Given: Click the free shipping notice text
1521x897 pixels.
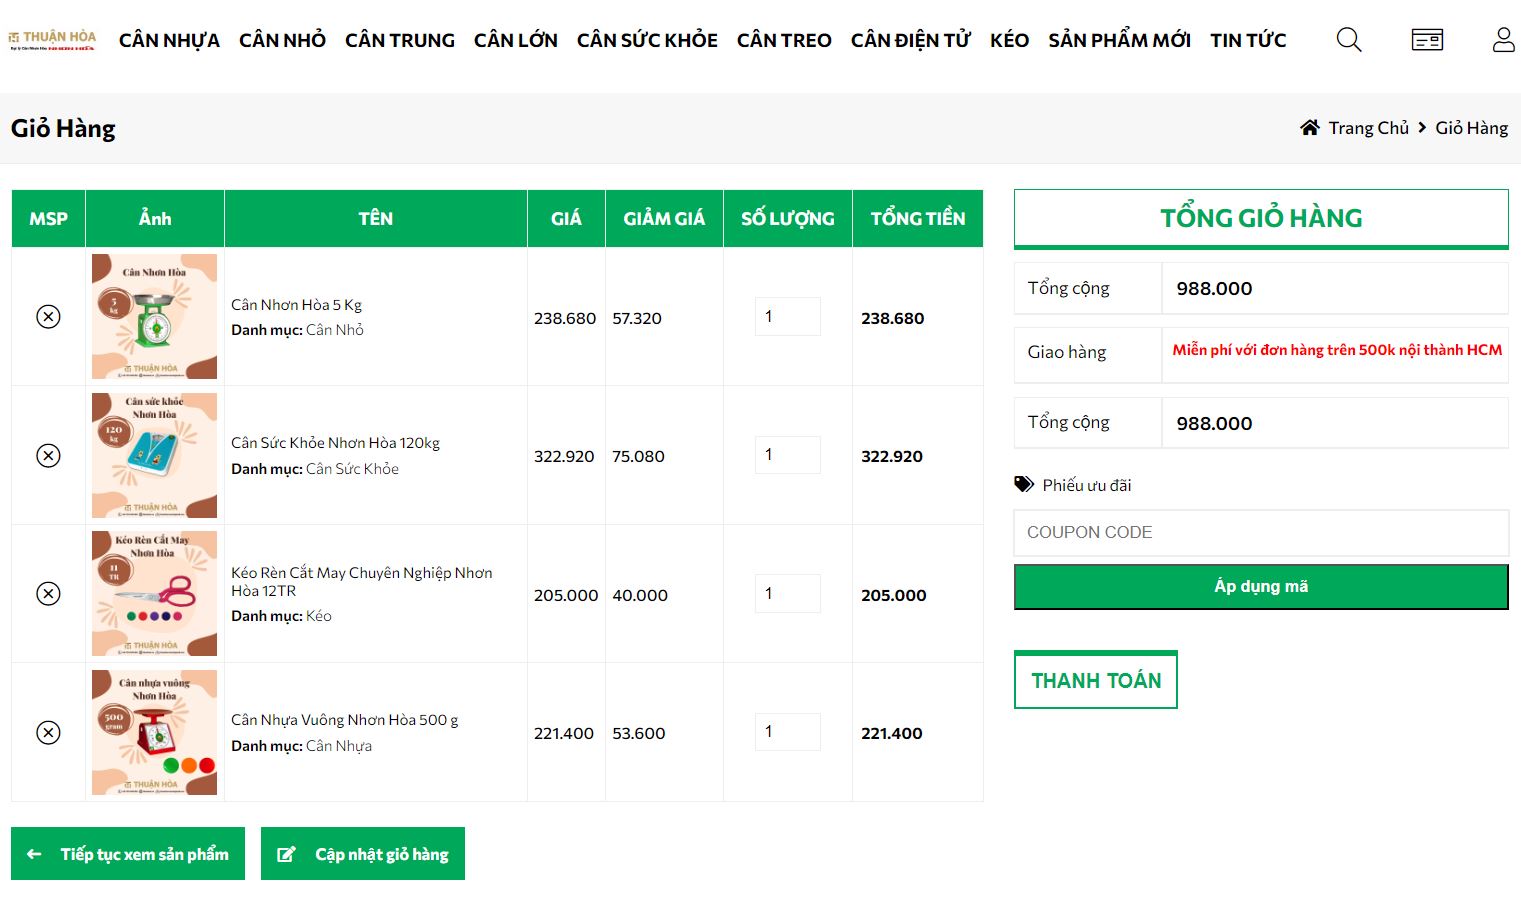Looking at the screenshot, I should 1337,350.
